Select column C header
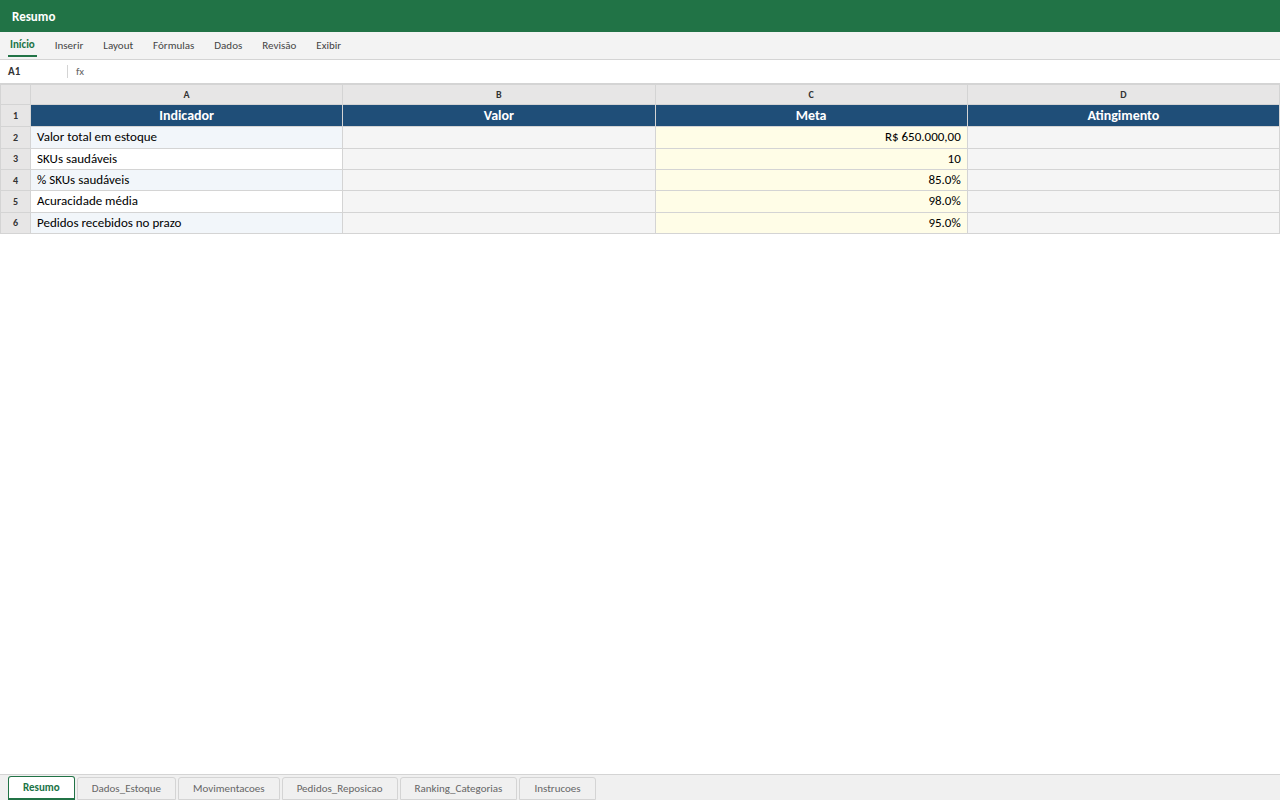Screen dimensions: 1280x800 click(x=811, y=94)
